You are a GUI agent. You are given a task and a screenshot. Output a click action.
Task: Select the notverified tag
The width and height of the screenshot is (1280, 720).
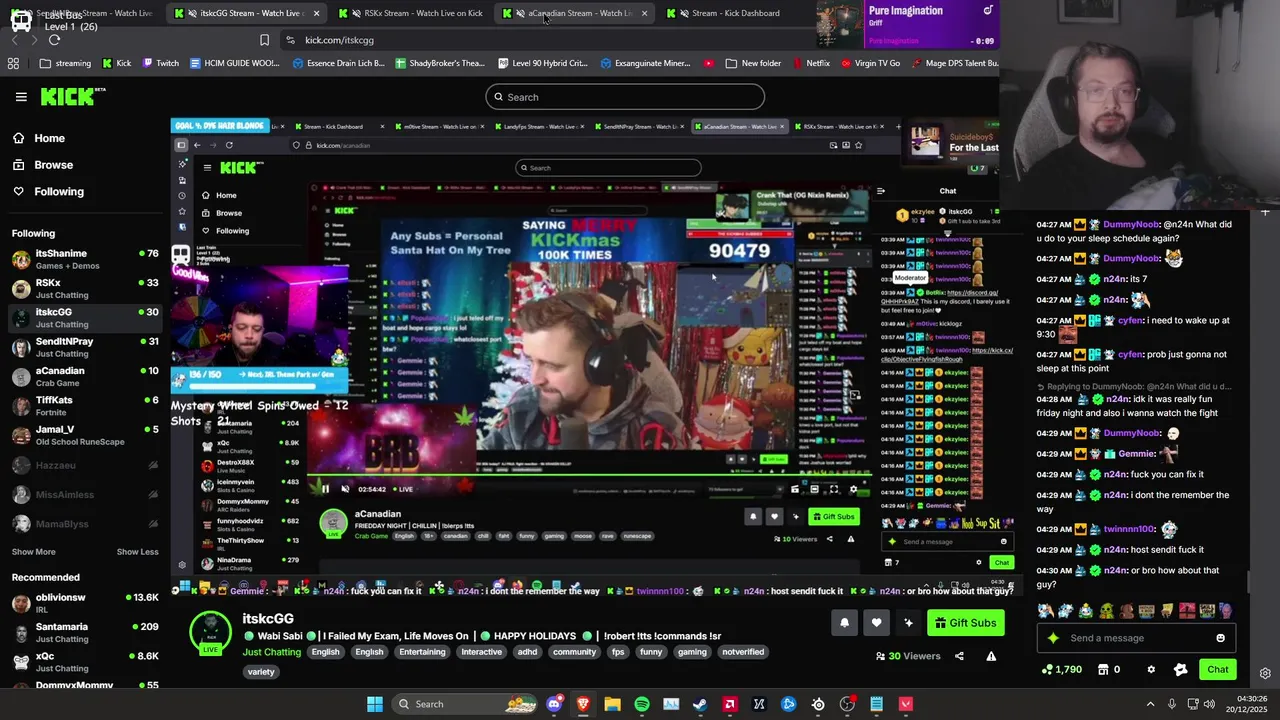click(x=743, y=652)
